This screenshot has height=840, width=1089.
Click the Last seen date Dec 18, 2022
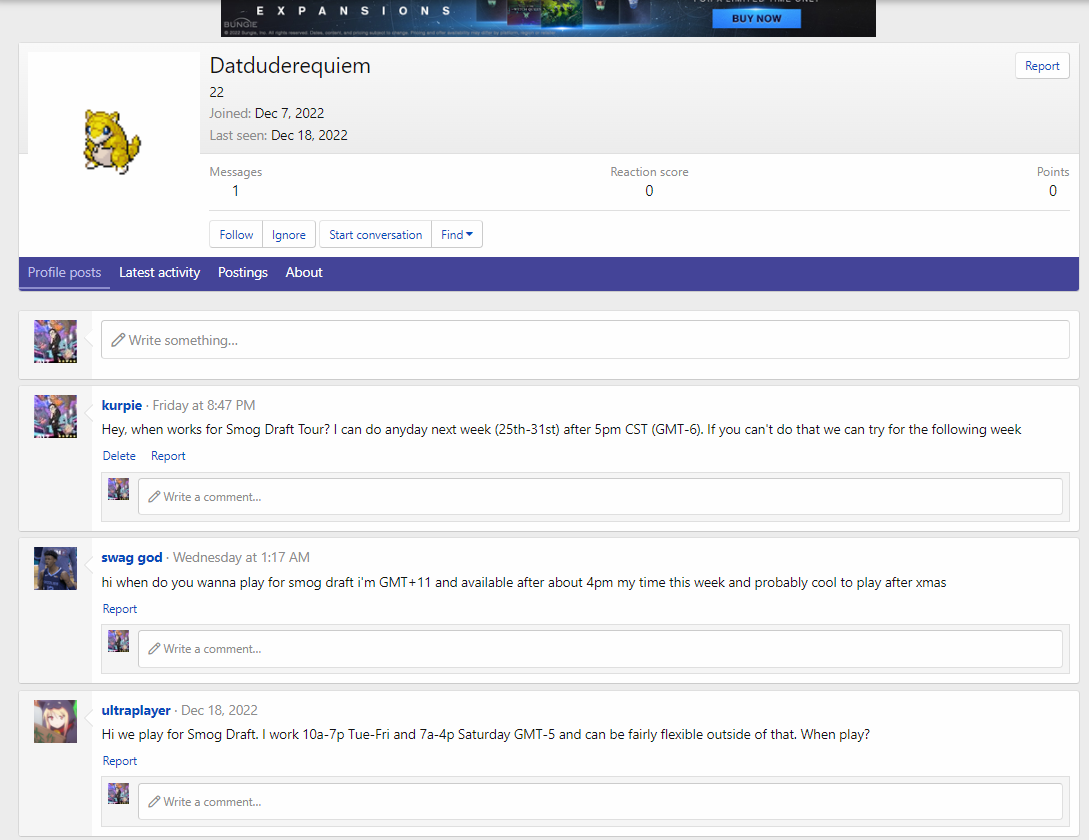(309, 135)
